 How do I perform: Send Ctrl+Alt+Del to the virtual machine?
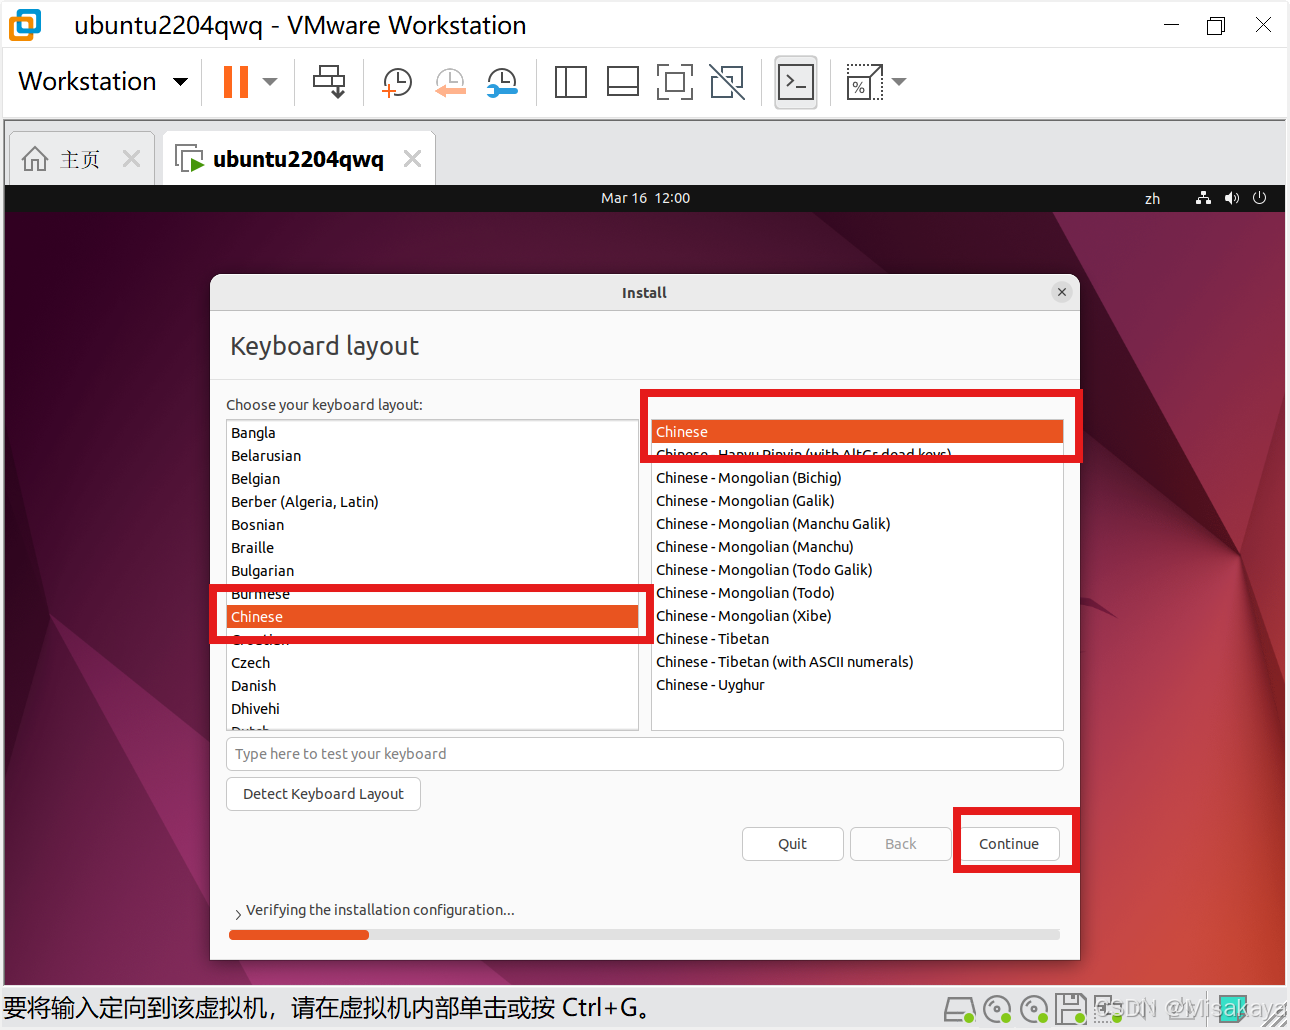coord(329,82)
